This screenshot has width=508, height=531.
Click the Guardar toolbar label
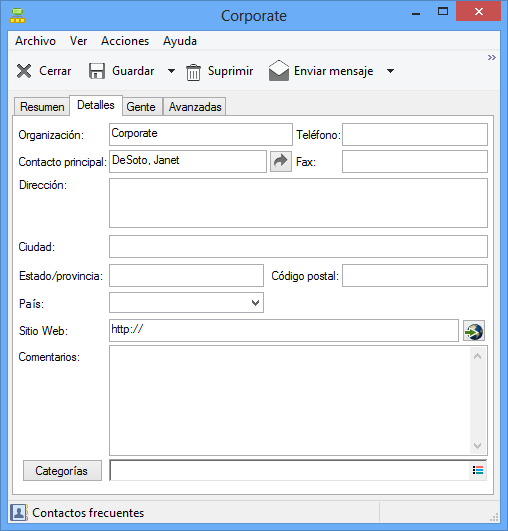coord(133,71)
